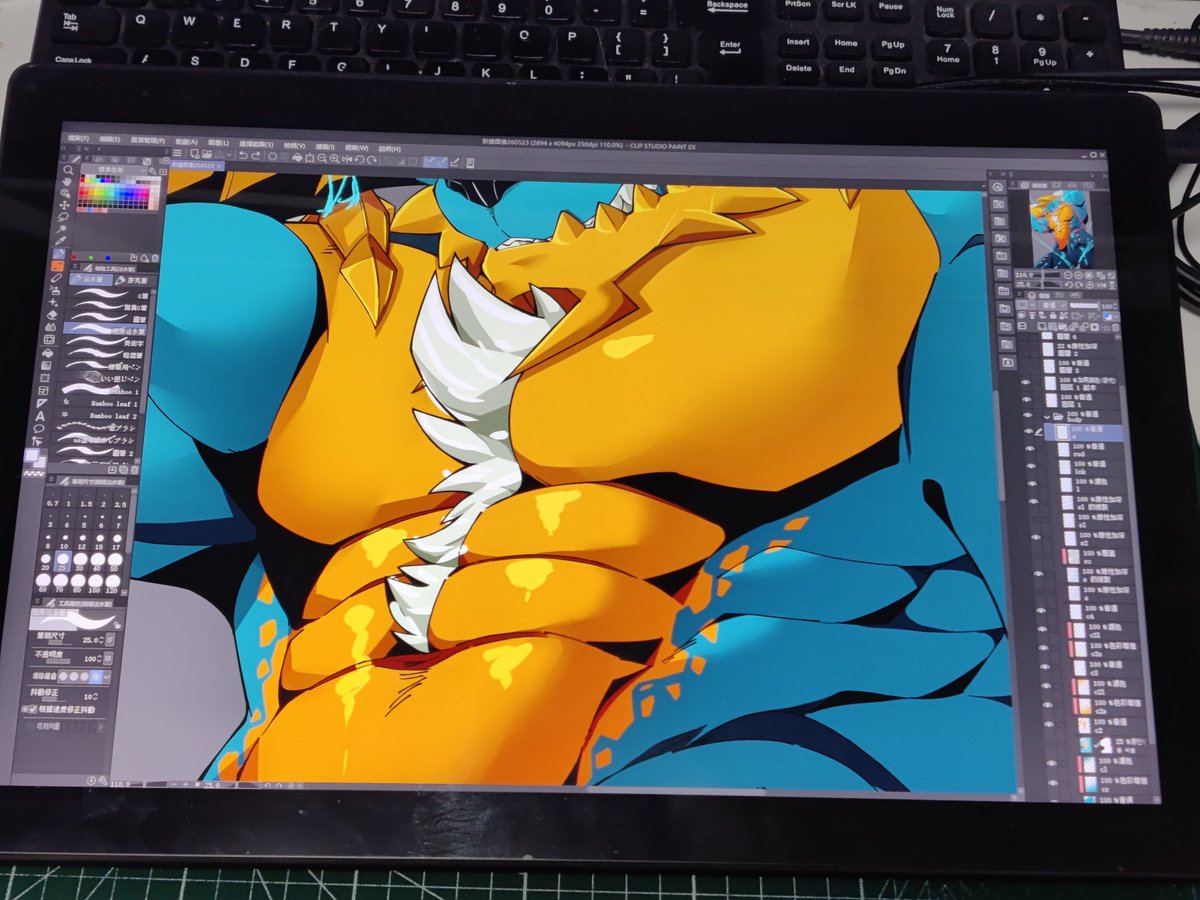
Task: Open the 檔案(F) menu
Action: pos(79,138)
